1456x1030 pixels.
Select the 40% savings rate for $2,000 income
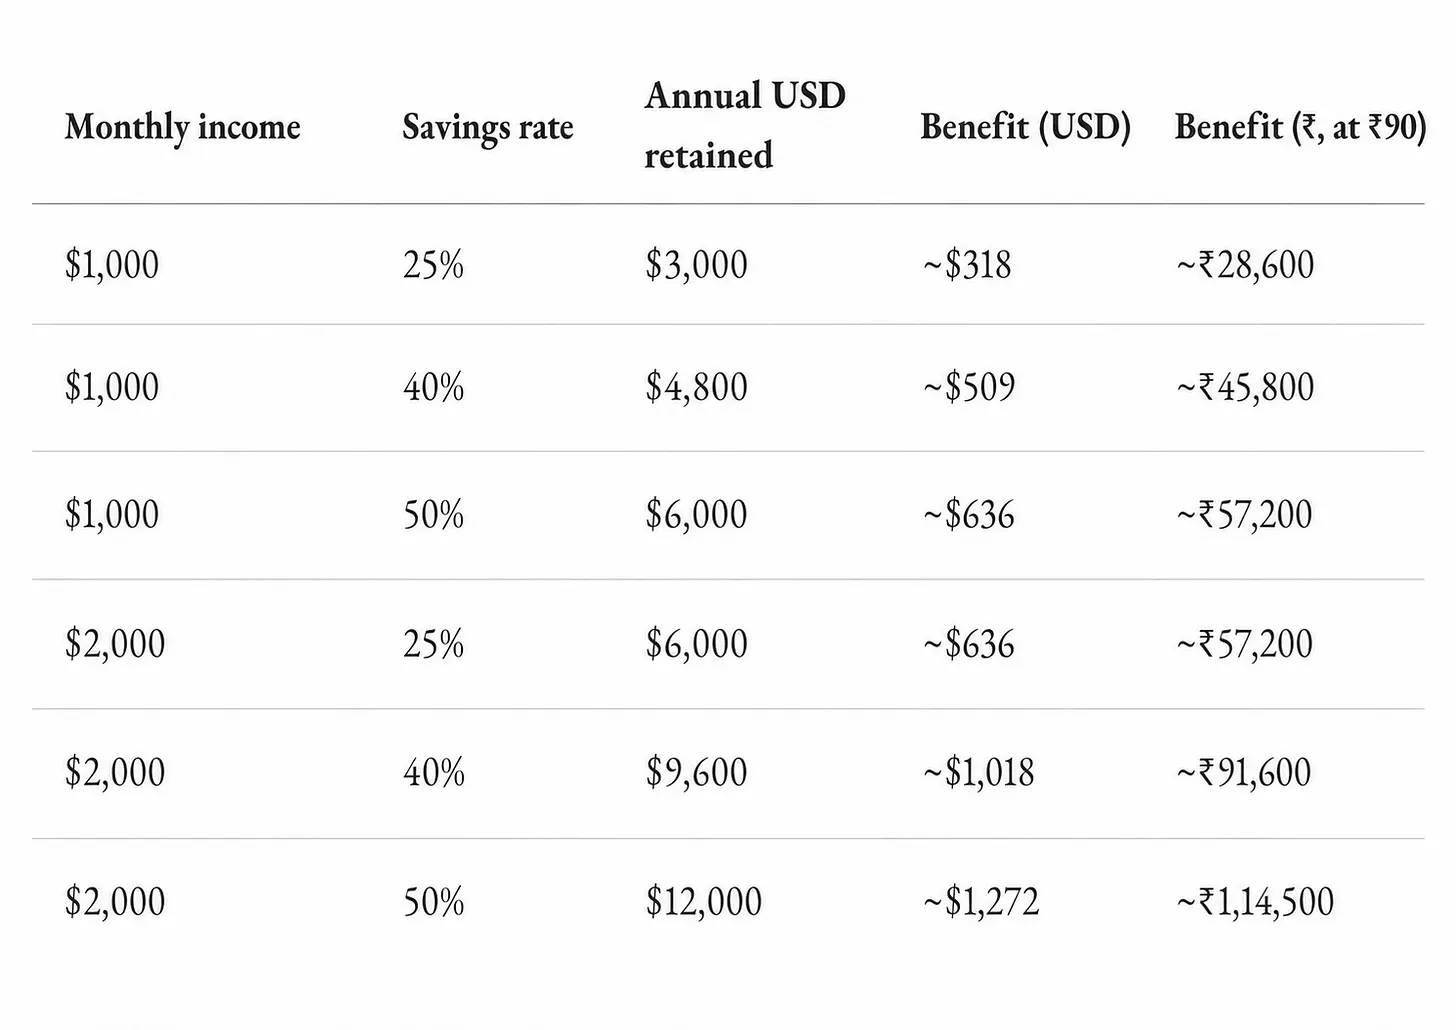(434, 772)
